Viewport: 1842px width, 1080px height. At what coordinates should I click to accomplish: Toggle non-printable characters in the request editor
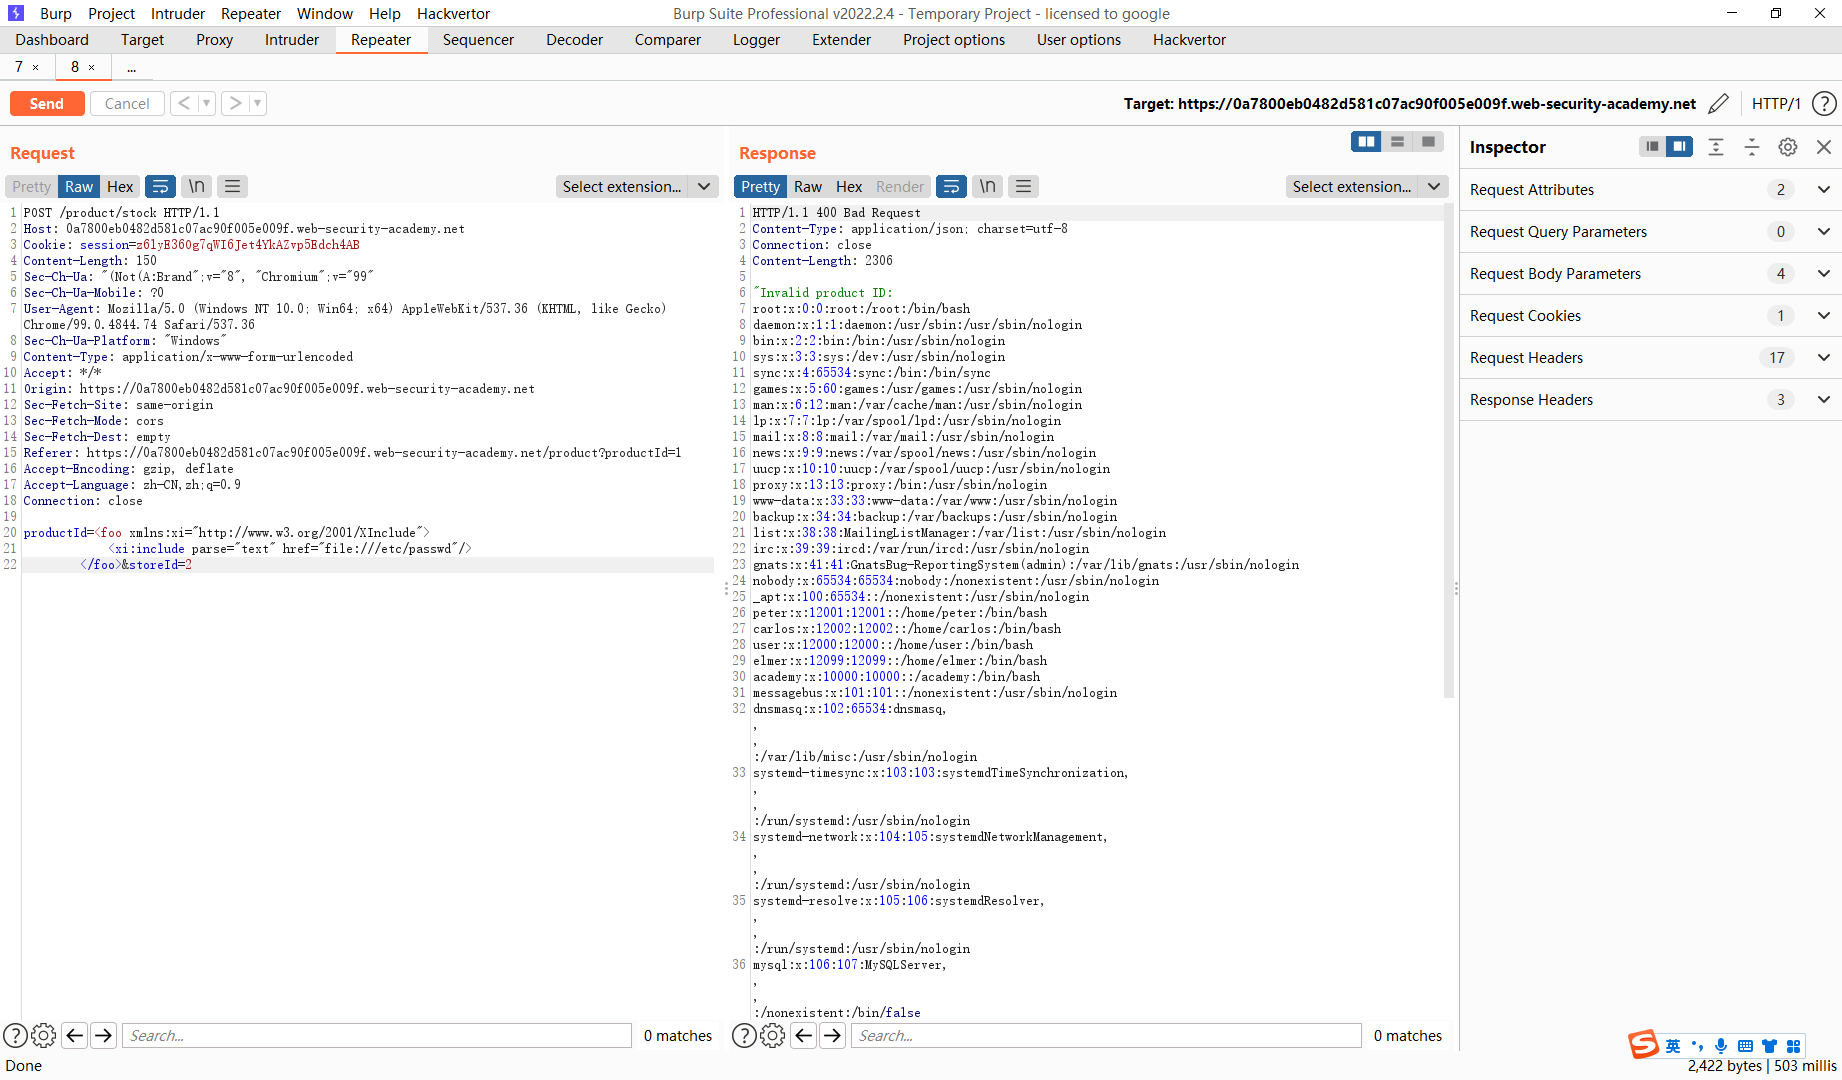(196, 186)
